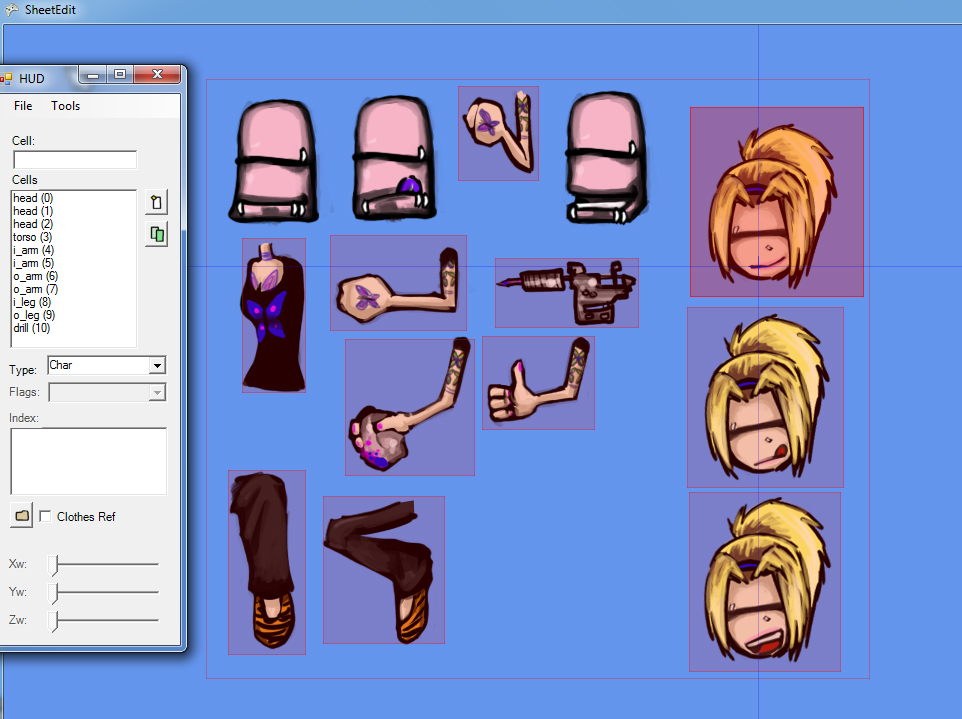Select the bent leg sprite

[x=384, y=570]
